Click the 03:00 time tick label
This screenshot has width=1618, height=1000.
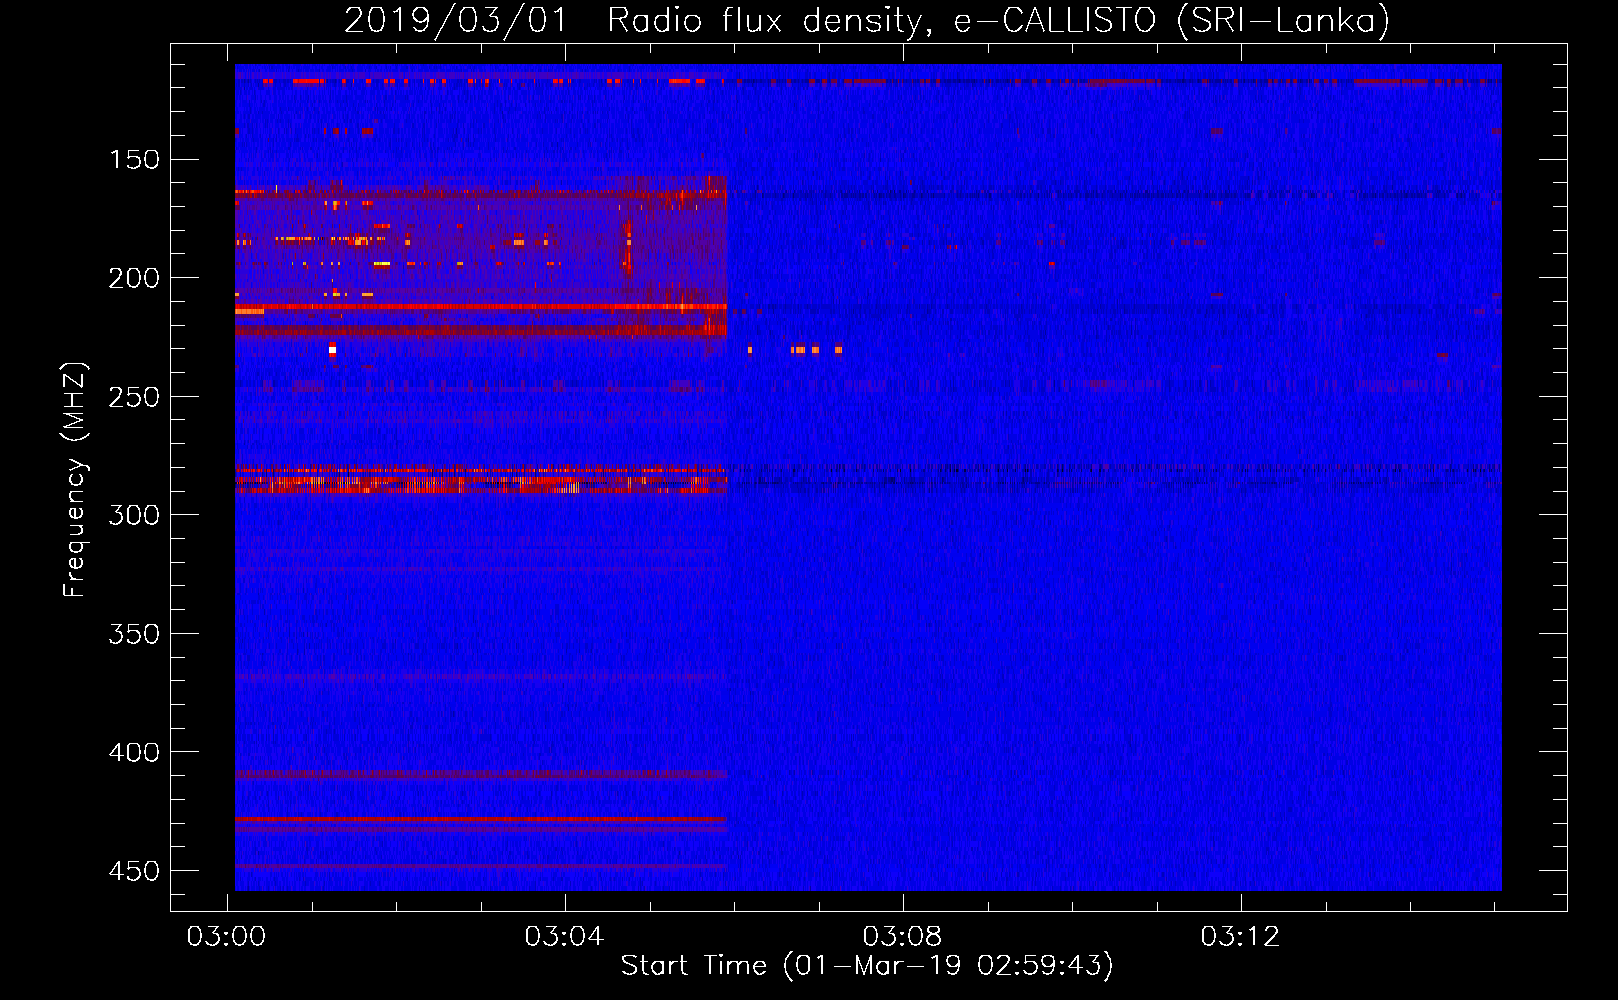coord(227,936)
